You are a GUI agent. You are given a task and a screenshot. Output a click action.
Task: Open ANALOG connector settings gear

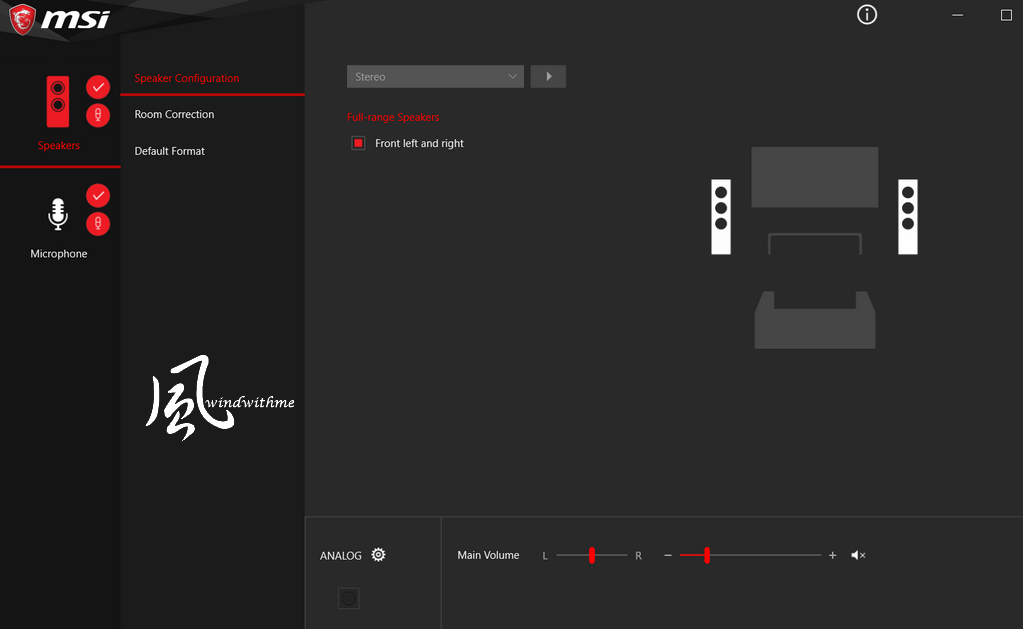pyautogui.click(x=378, y=555)
